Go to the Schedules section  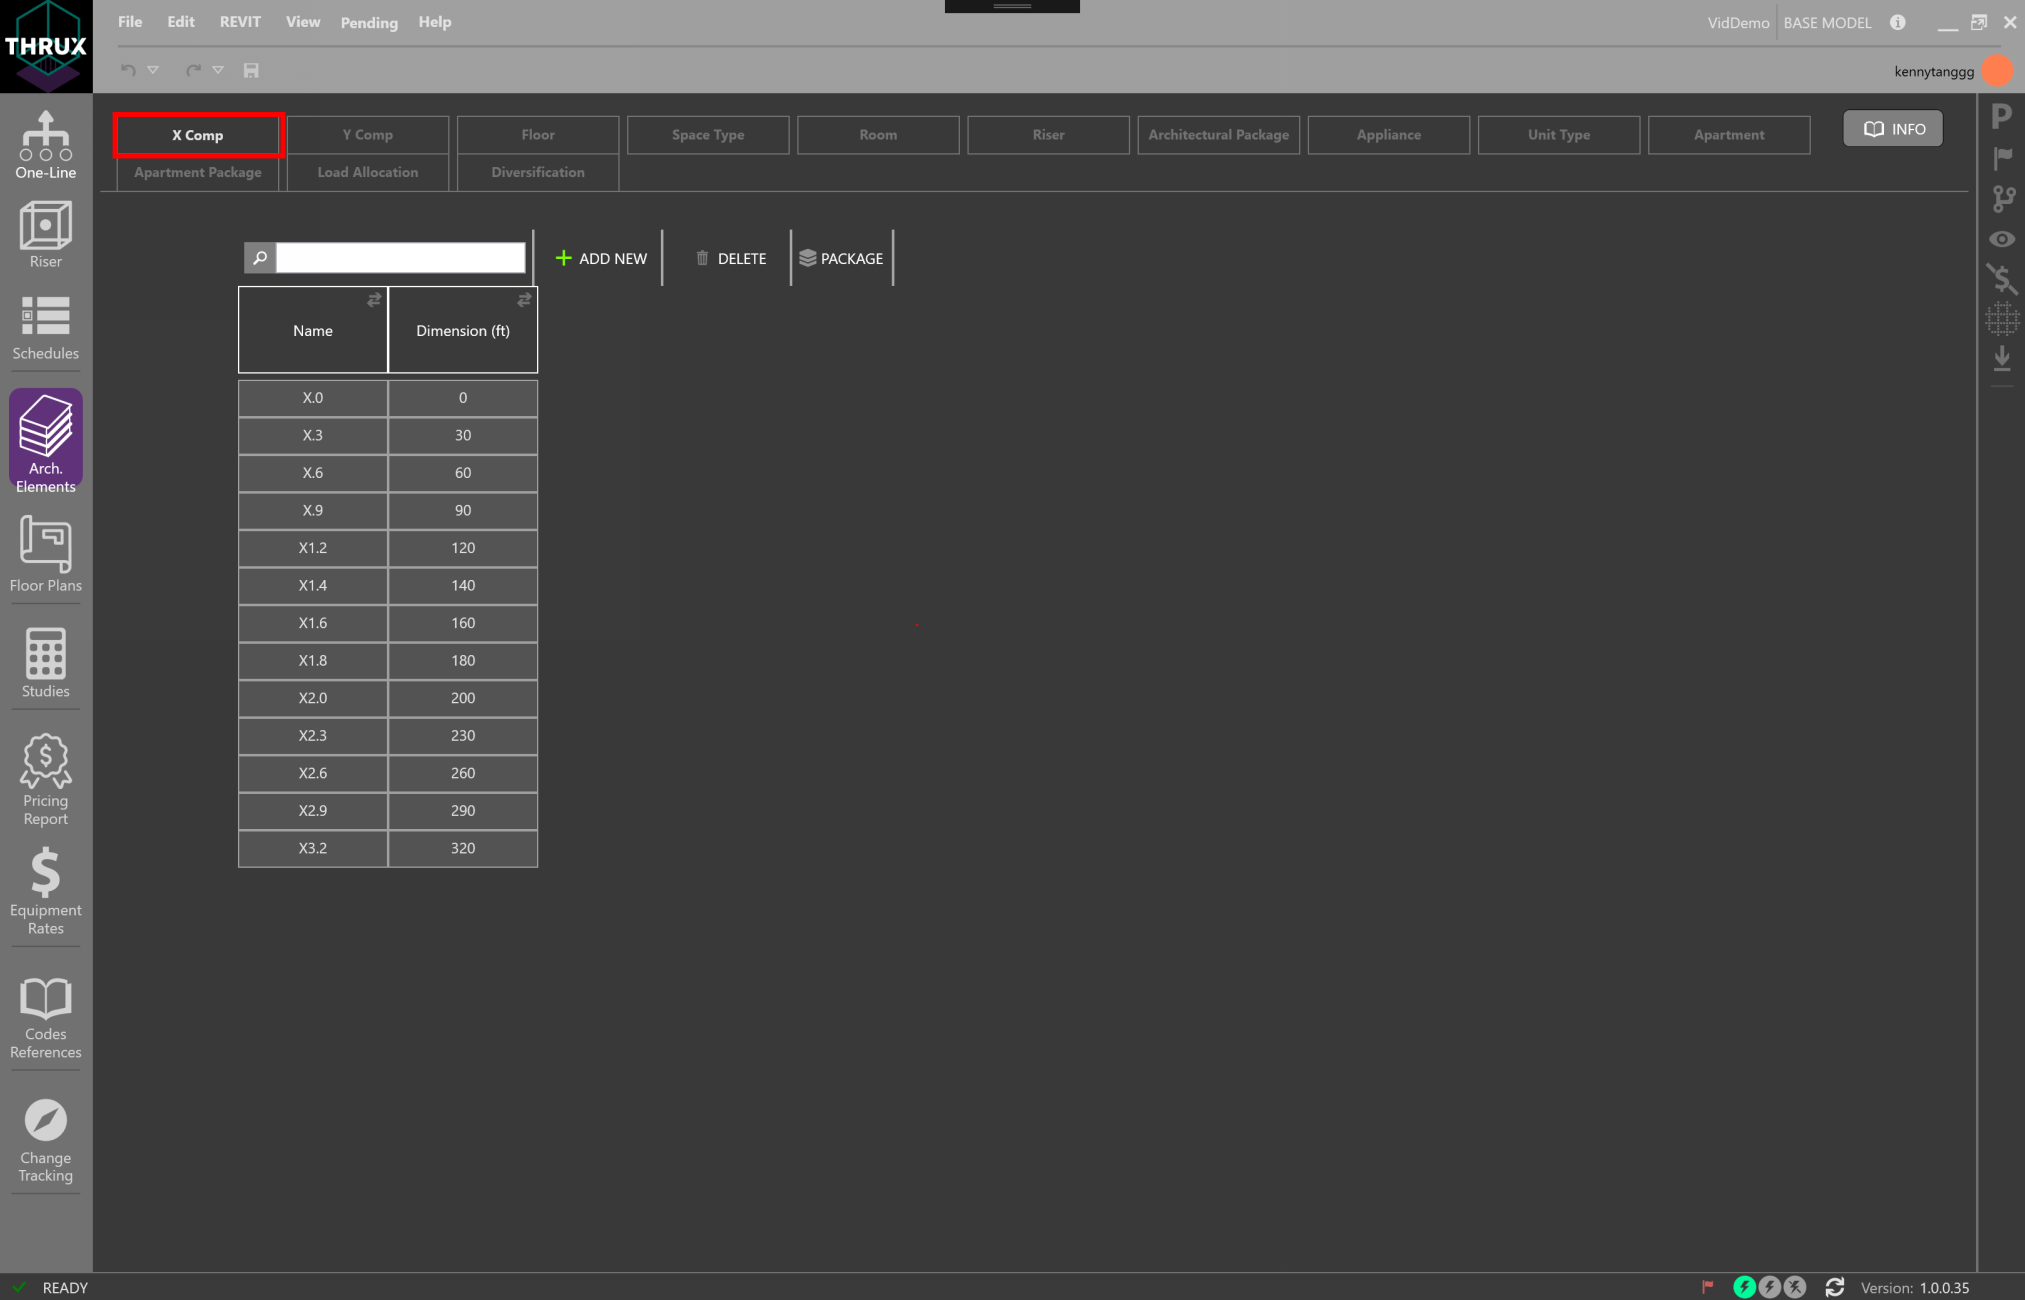pos(45,328)
